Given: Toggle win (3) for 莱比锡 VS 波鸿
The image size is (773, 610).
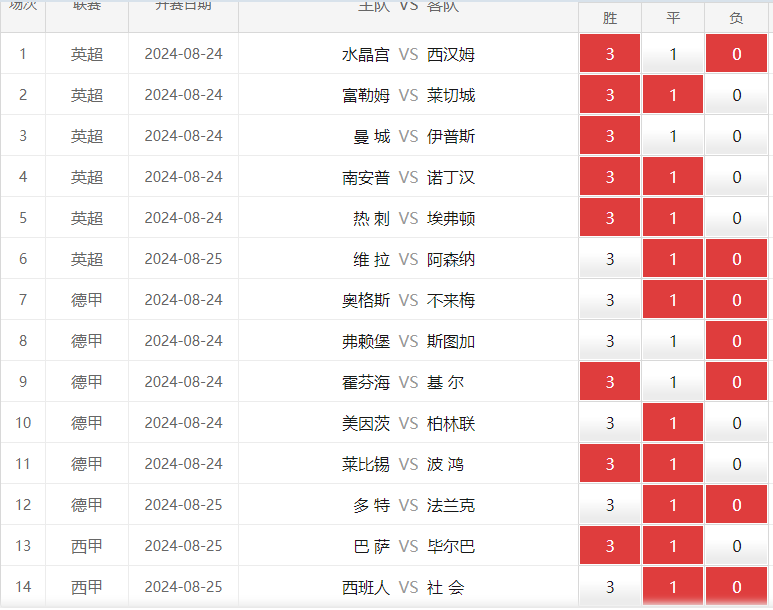Looking at the screenshot, I should 610,463.
